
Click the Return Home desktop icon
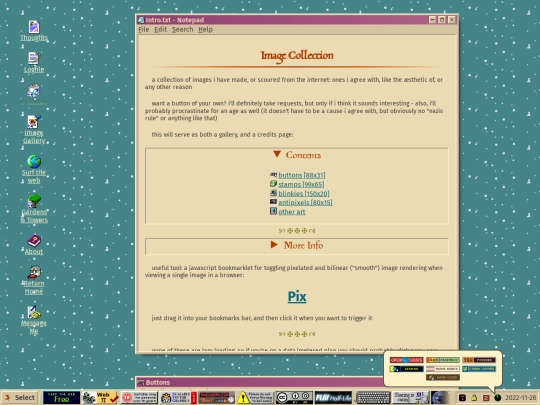click(x=34, y=280)
